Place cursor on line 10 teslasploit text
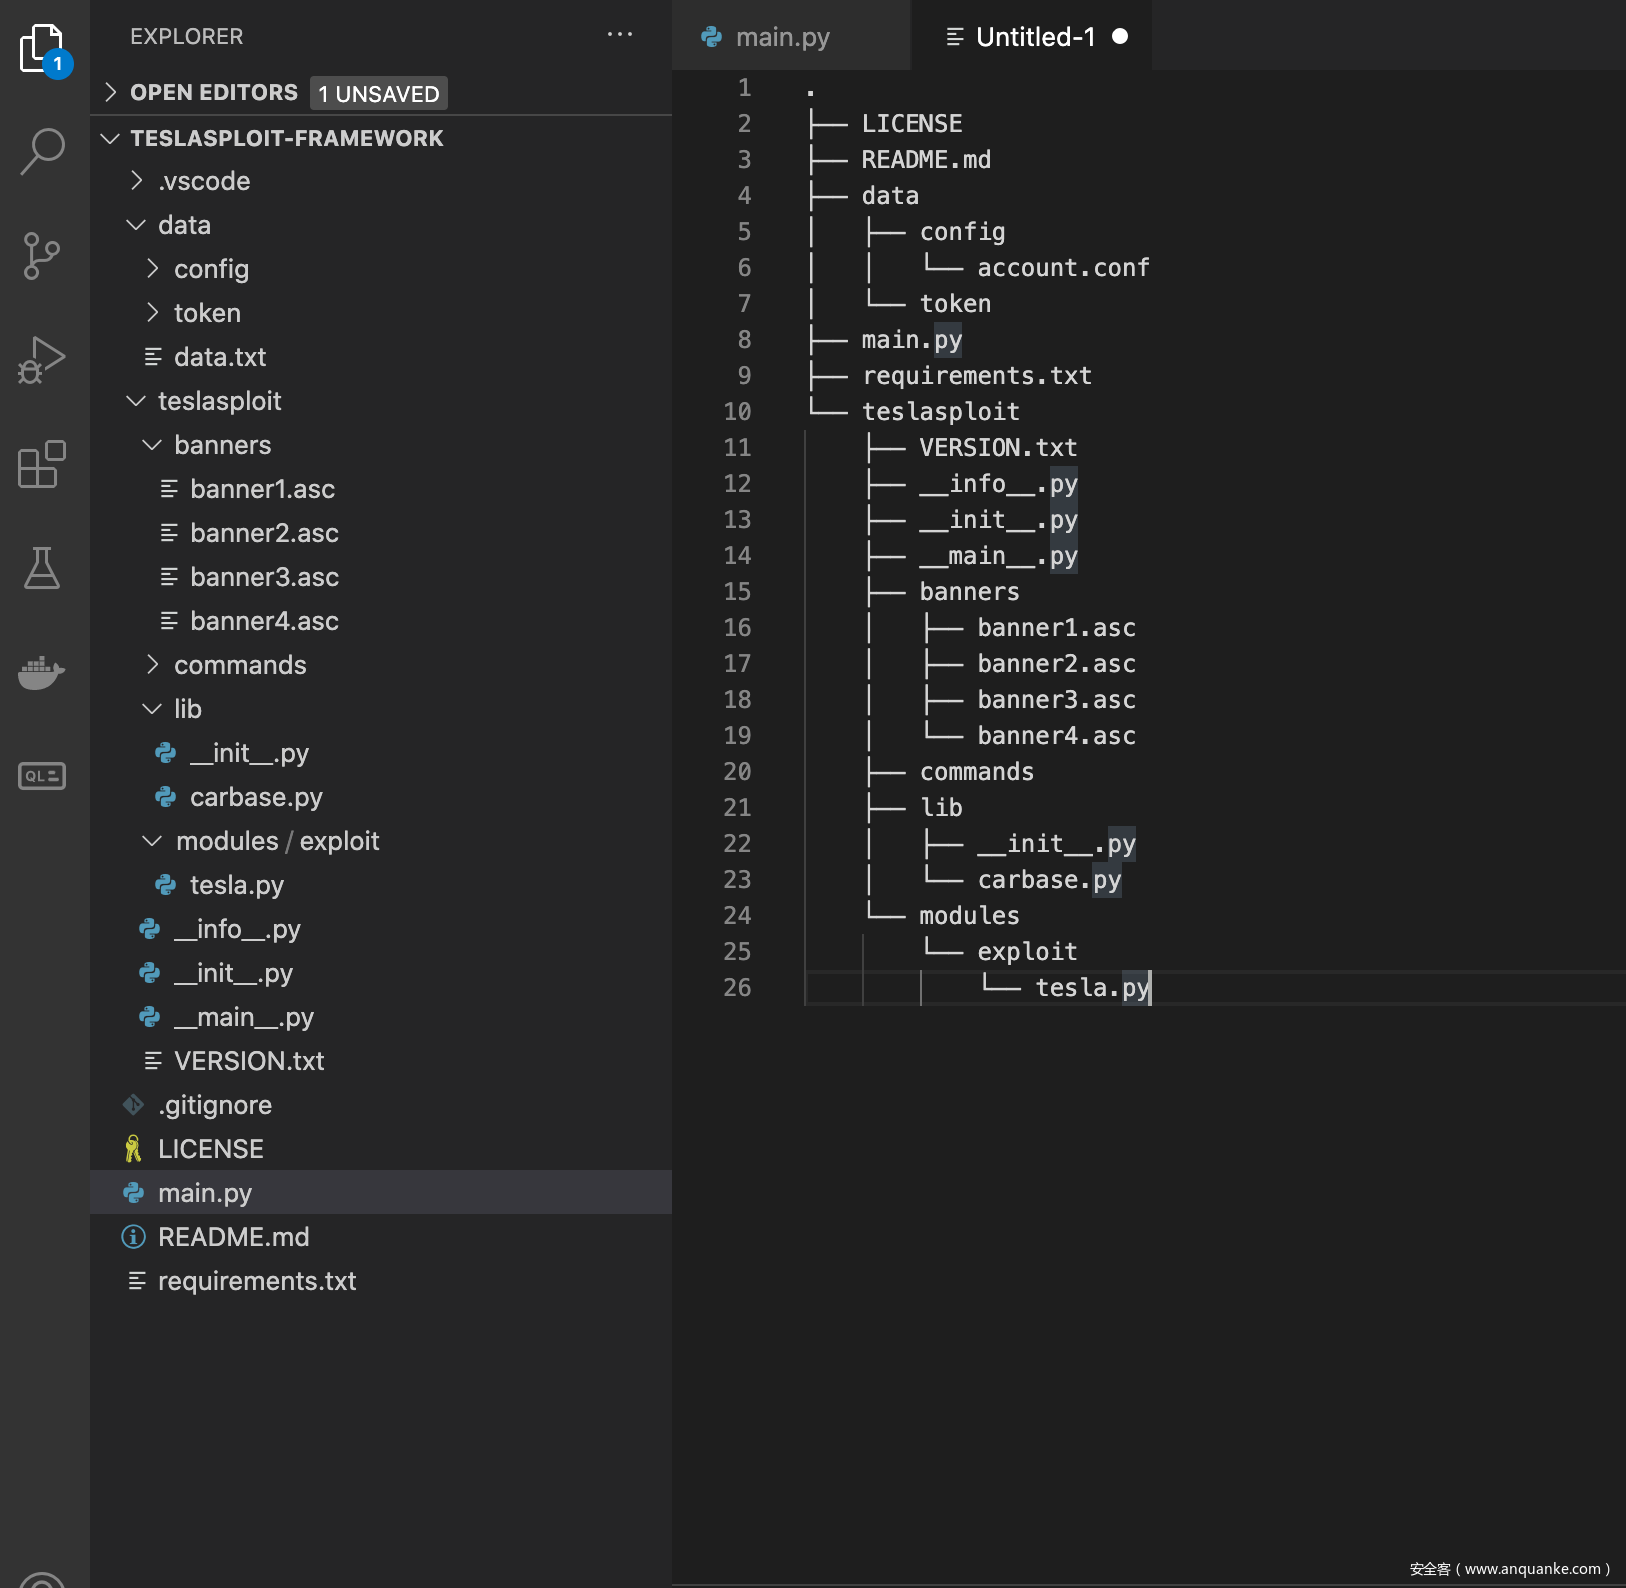Viewport: 1626px width, 1588px height. click(x=940, y=412)
